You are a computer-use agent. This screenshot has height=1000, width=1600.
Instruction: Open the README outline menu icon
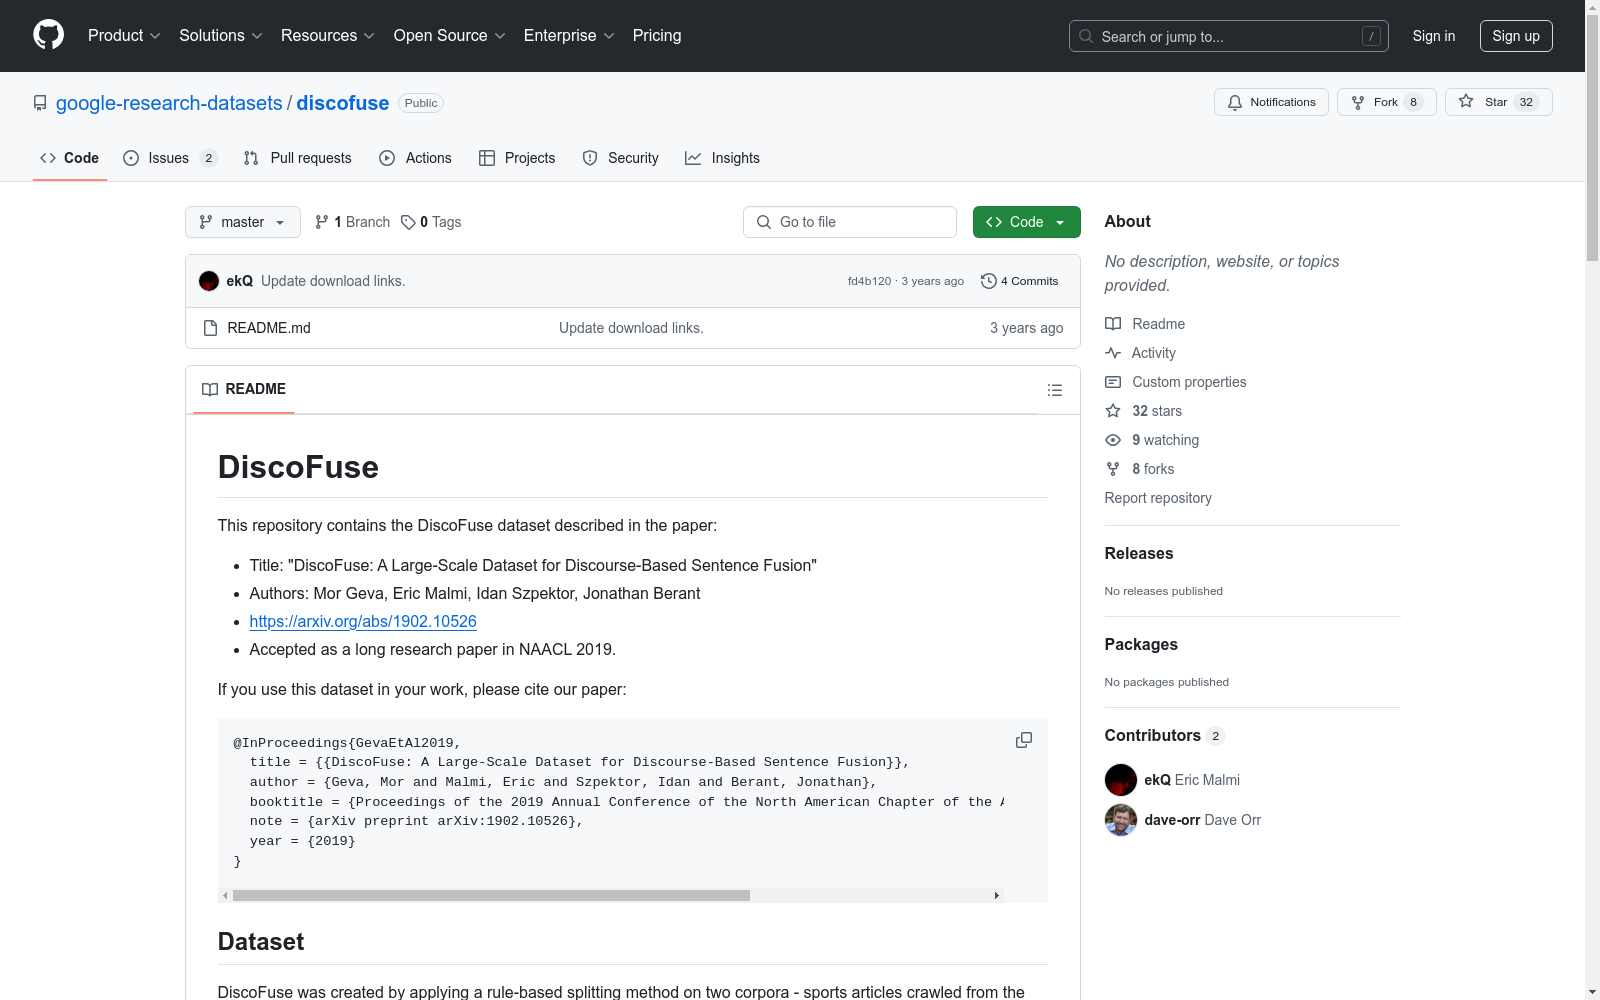pos(1055,390)
